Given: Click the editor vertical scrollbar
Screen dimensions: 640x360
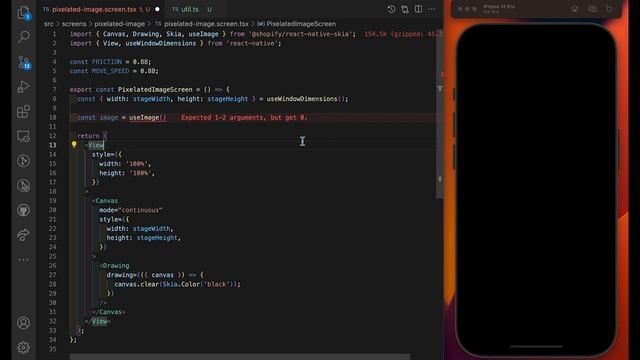Looking at the screenshot, I should (x=440, y=114).
